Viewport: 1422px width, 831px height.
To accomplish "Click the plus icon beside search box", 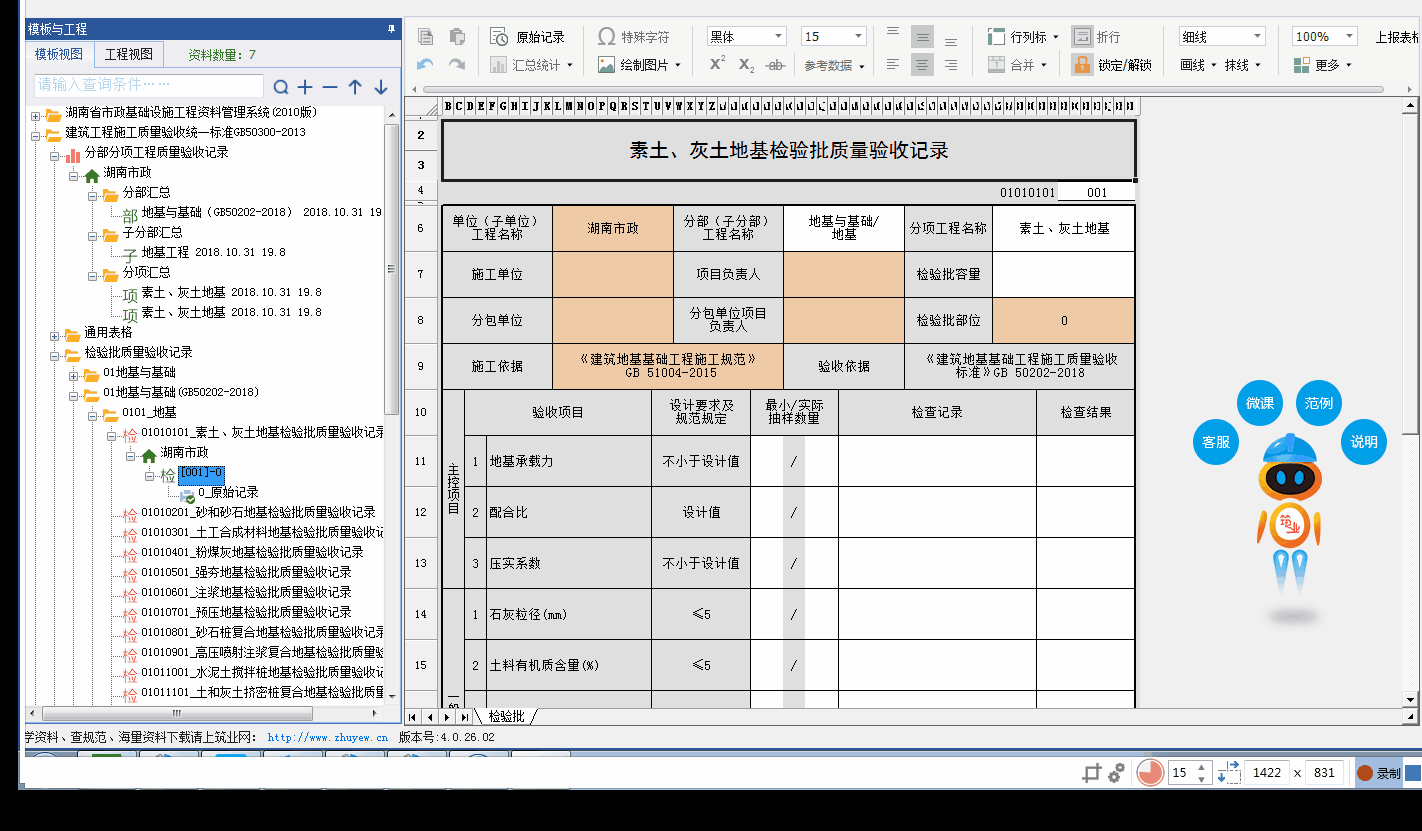I will point(306,87).
